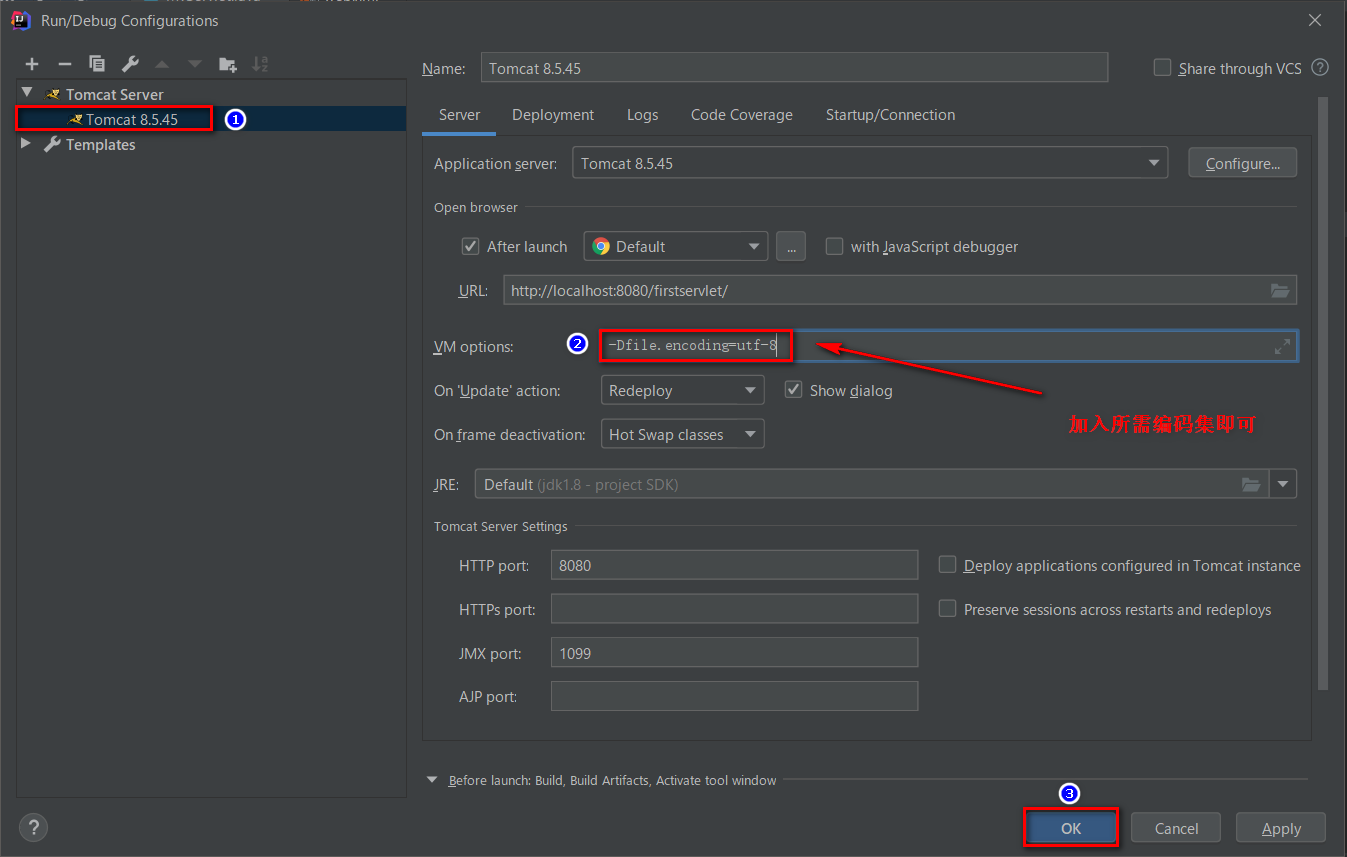Click the IntelliJ logo in title bar
This screenshot has width=1347, height=857.
pos(19,20)
